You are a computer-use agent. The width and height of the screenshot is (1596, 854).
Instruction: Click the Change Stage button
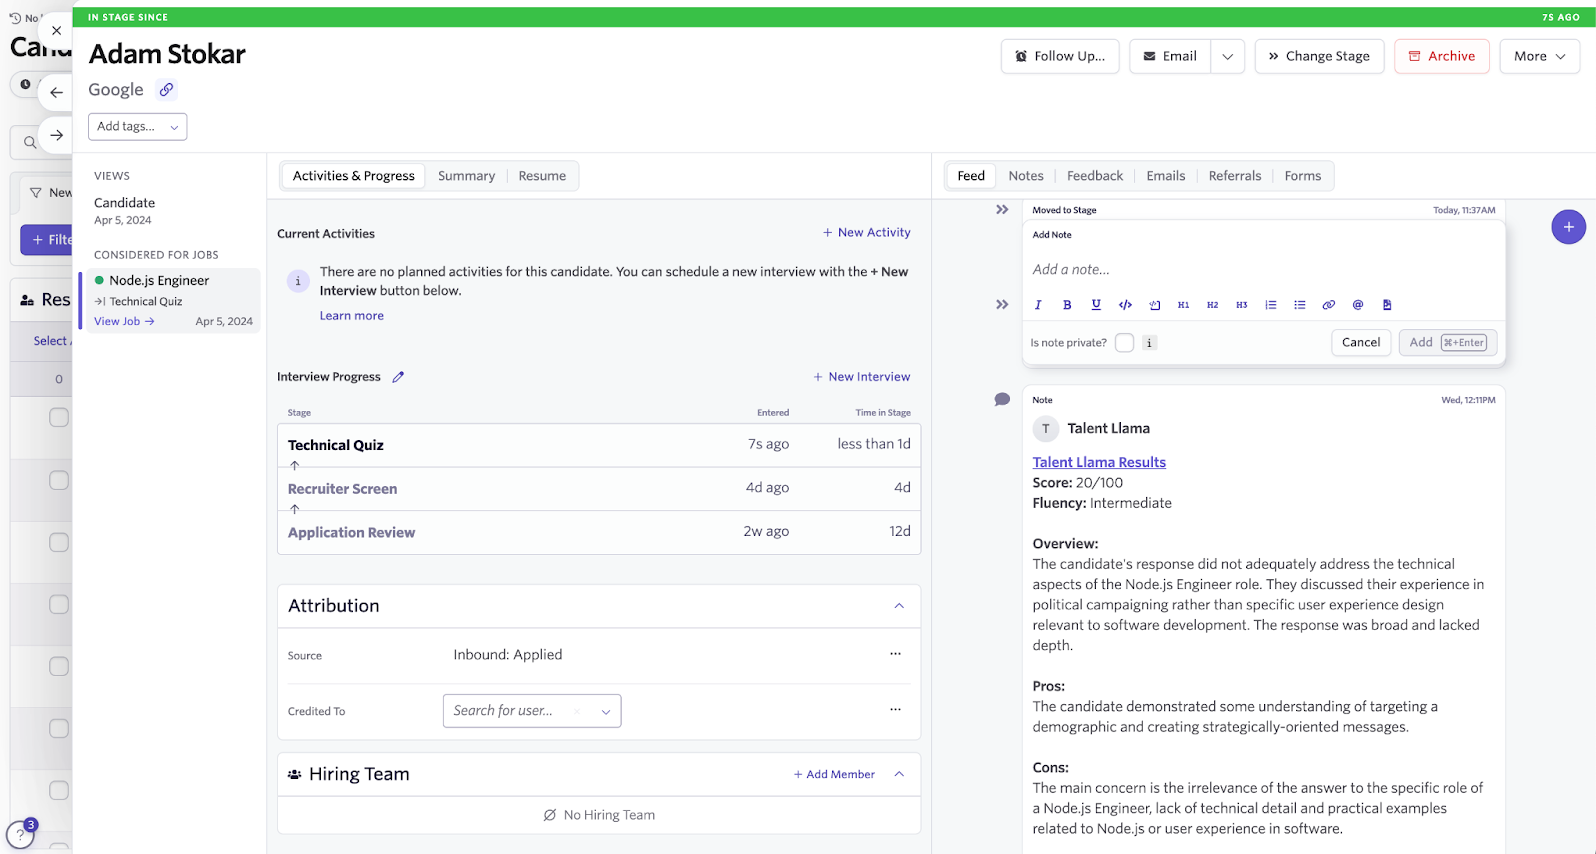coord(1319,57)
